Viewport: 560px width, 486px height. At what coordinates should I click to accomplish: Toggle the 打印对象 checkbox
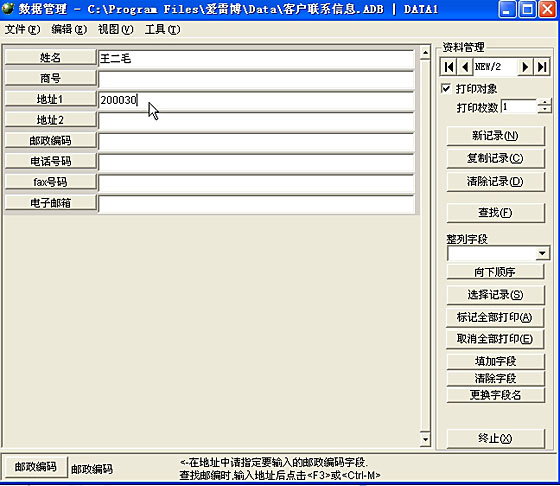[x=446, y=88]
